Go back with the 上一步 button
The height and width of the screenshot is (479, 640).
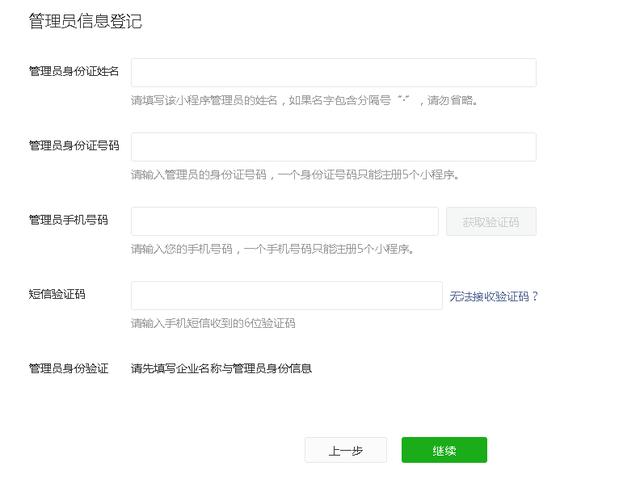point(345,450)
